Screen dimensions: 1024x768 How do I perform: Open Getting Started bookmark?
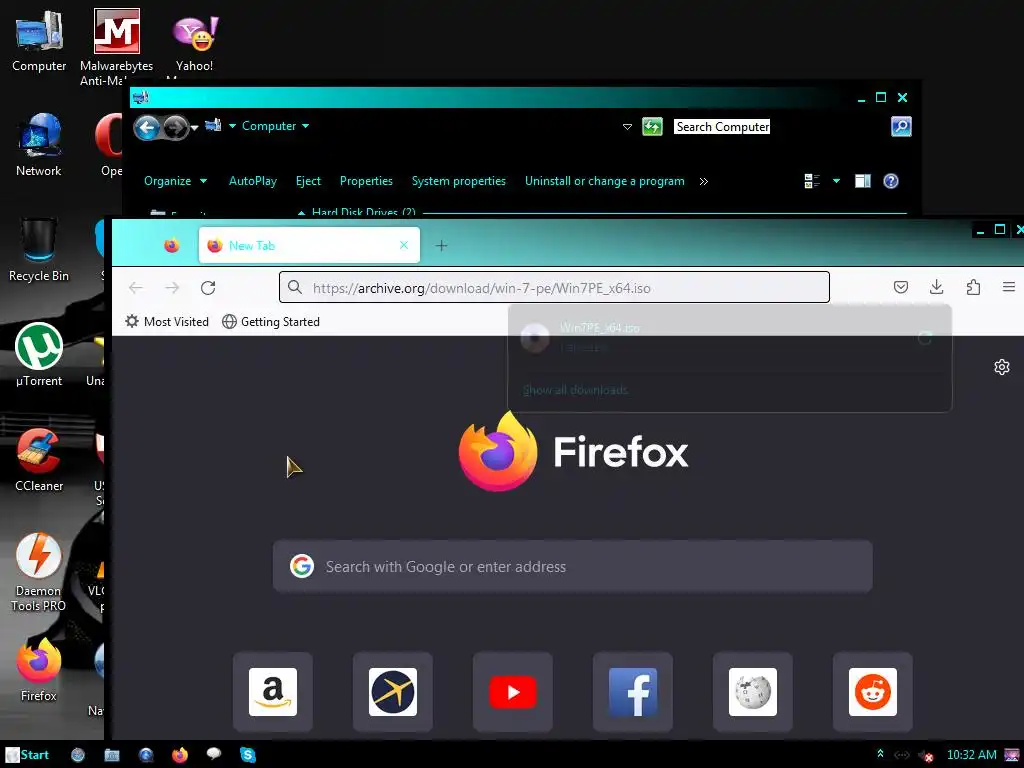point(271,321)
